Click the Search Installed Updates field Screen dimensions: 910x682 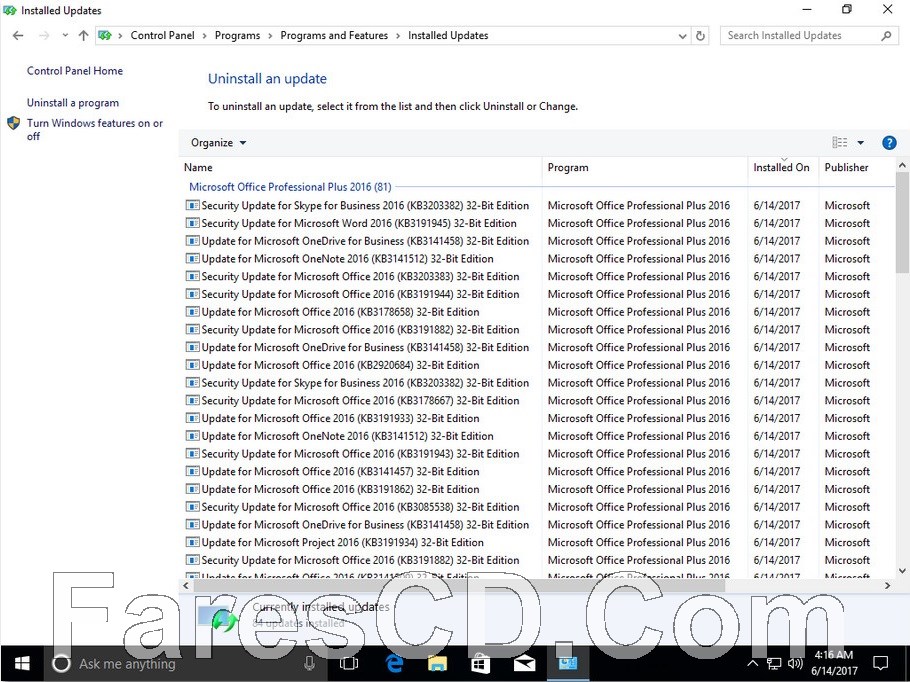[x=810, y=35]
